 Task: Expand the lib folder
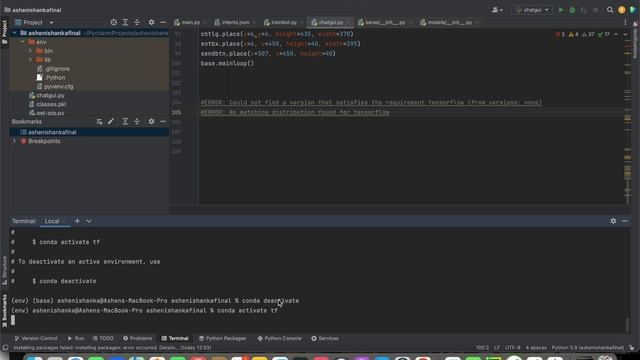pos(30,60)
